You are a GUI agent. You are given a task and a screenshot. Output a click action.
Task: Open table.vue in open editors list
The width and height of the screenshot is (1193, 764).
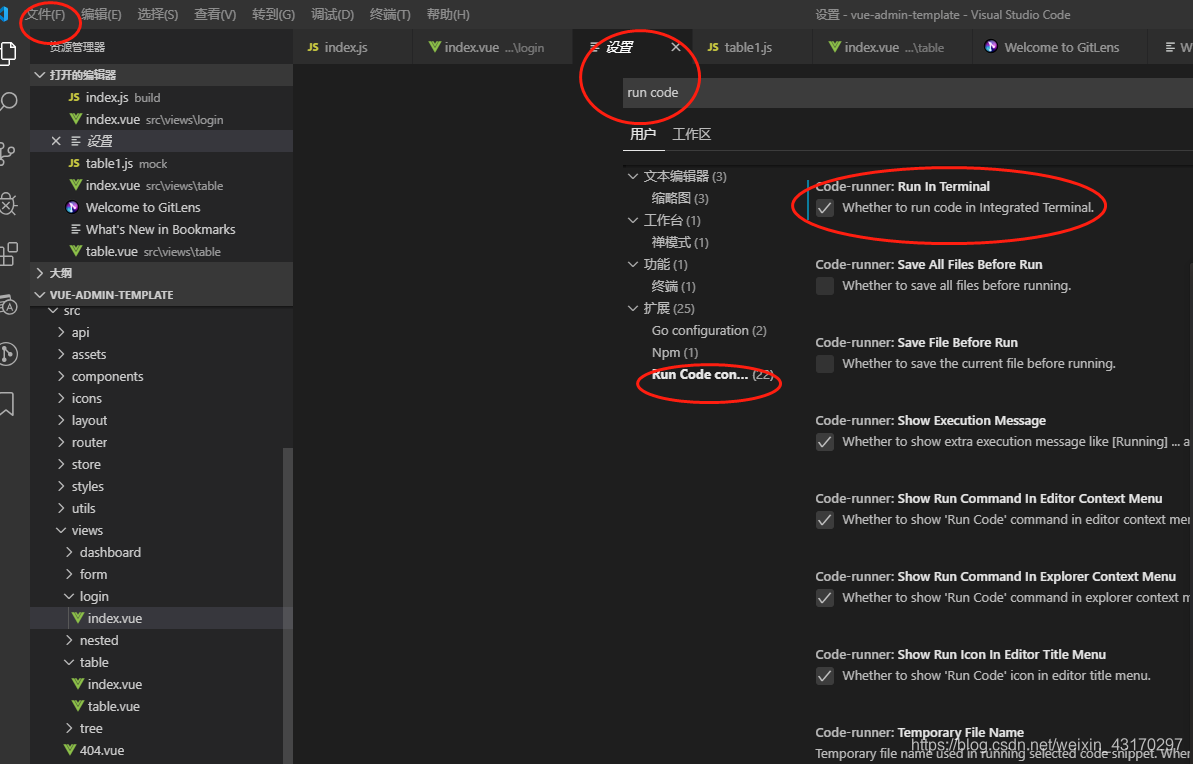(161, 251)
